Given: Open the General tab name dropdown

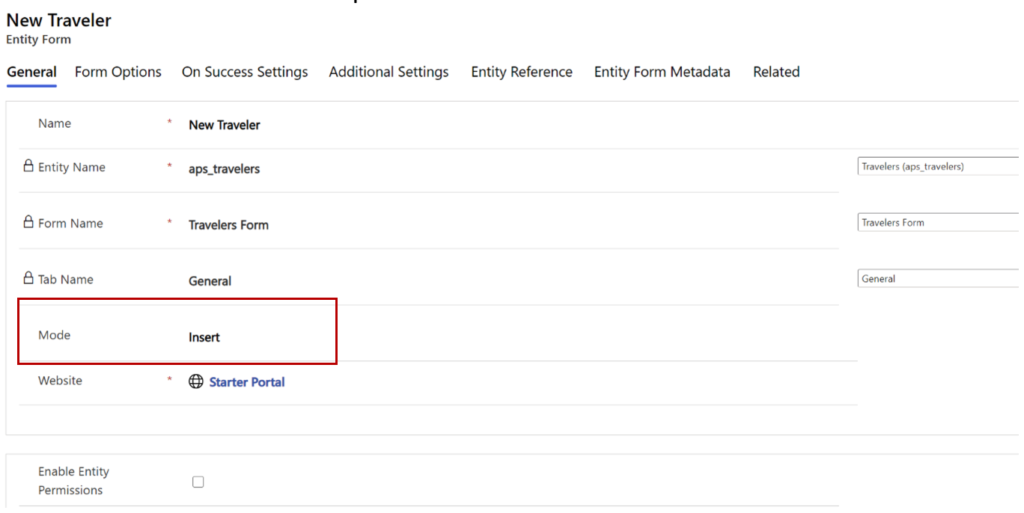Looking at the screenshot, I should click(x=940, y=279).
